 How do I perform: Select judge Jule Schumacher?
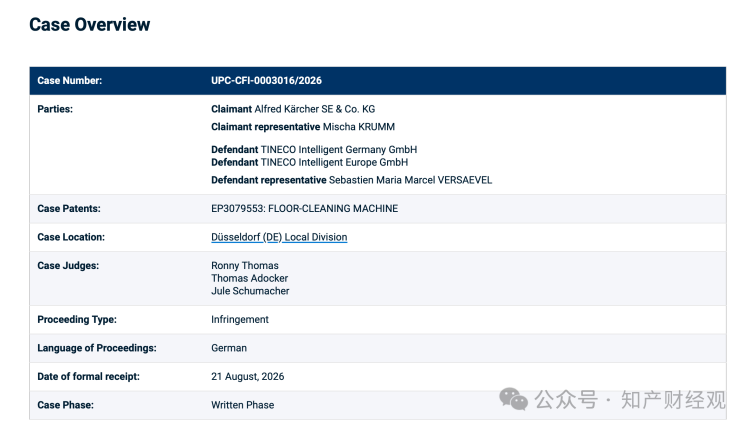tap(250, 291)
